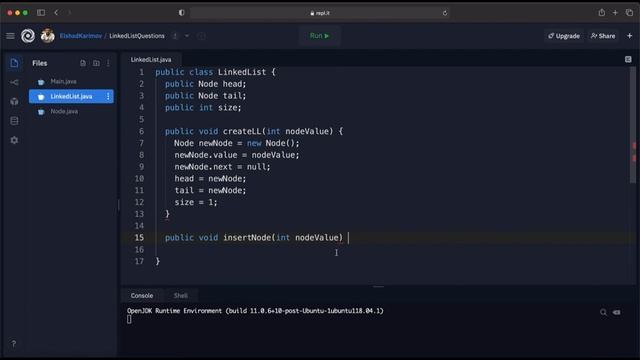Click browser forward arrow

[x=69, y=13]
